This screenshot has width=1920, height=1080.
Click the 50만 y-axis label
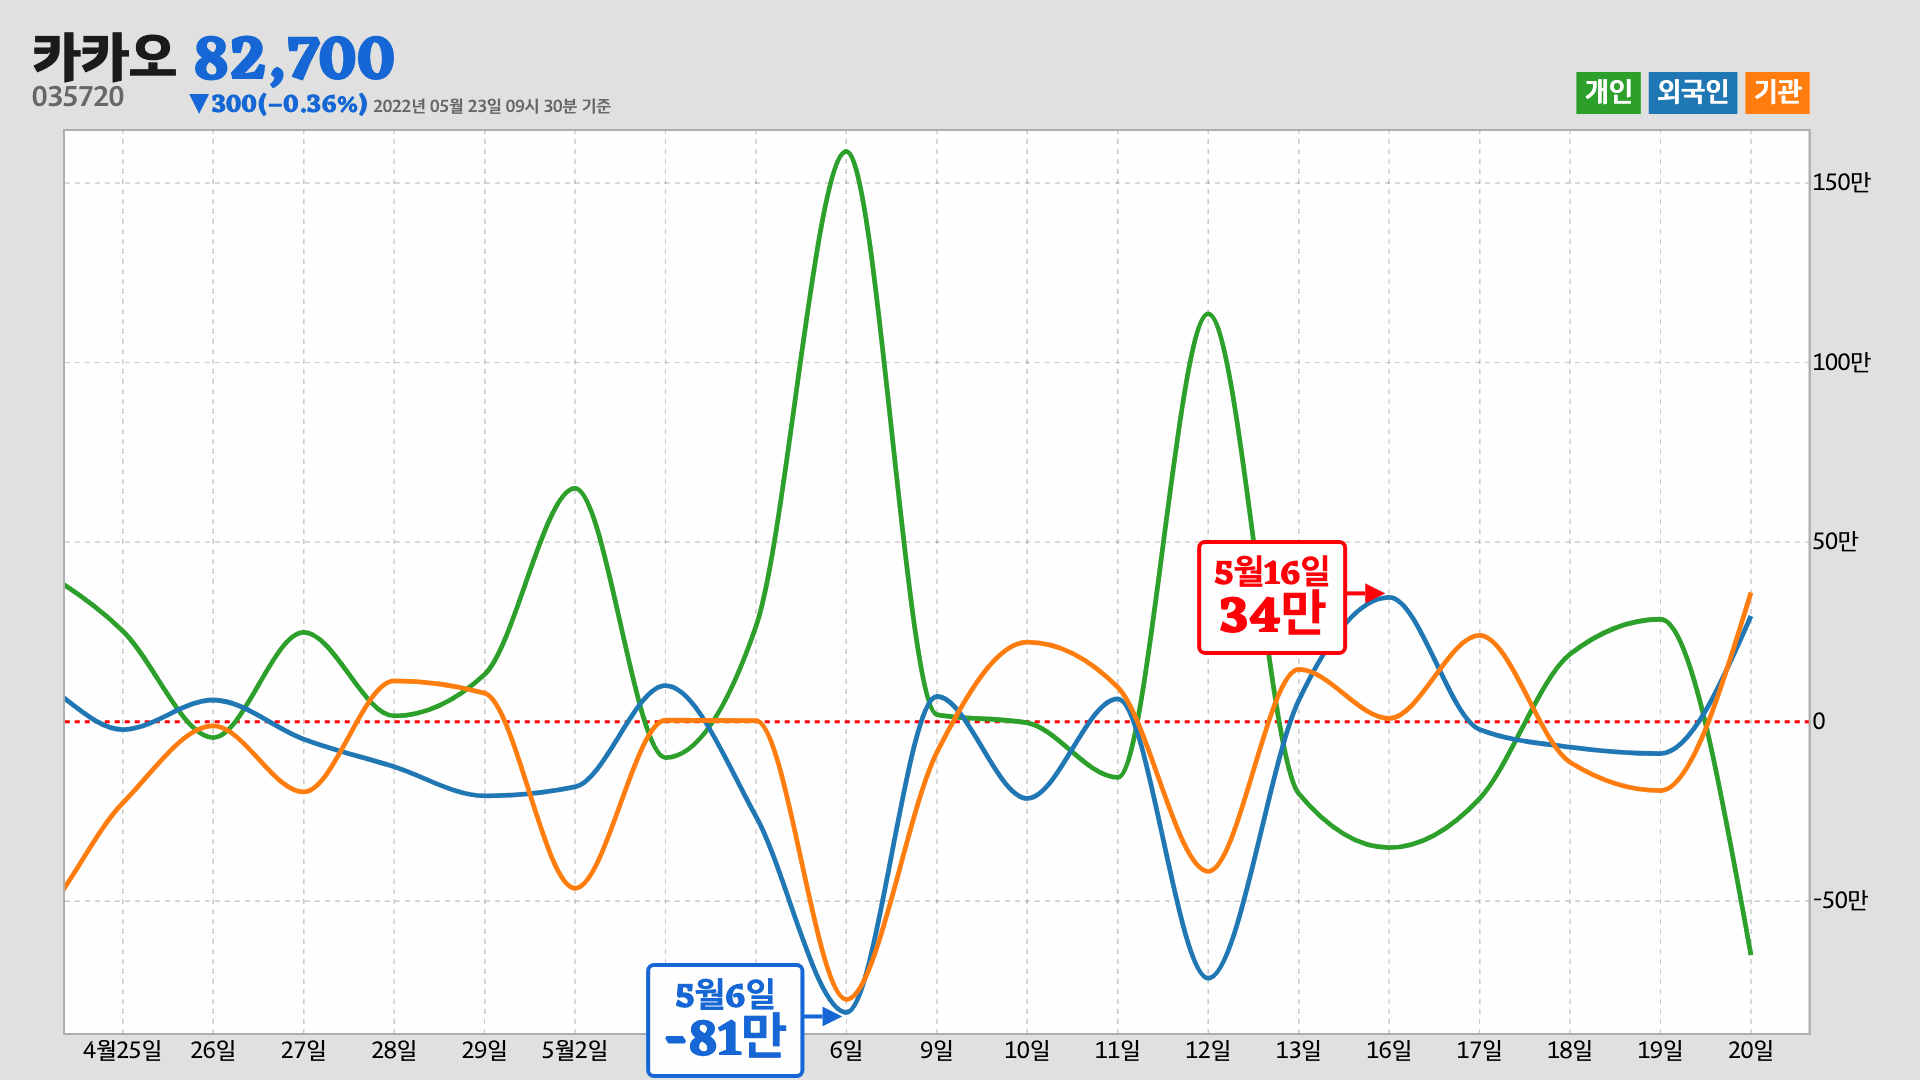coord(1835,541)
